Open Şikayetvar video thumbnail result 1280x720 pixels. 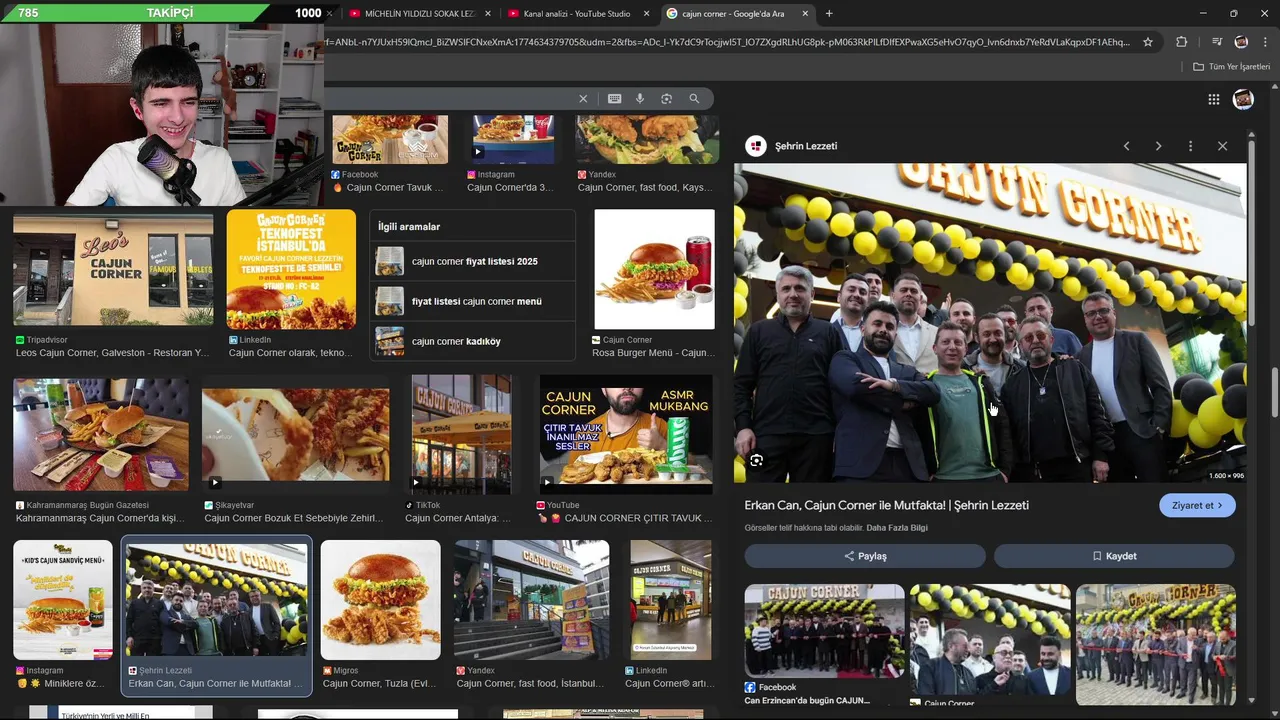[x=295, y=434]
